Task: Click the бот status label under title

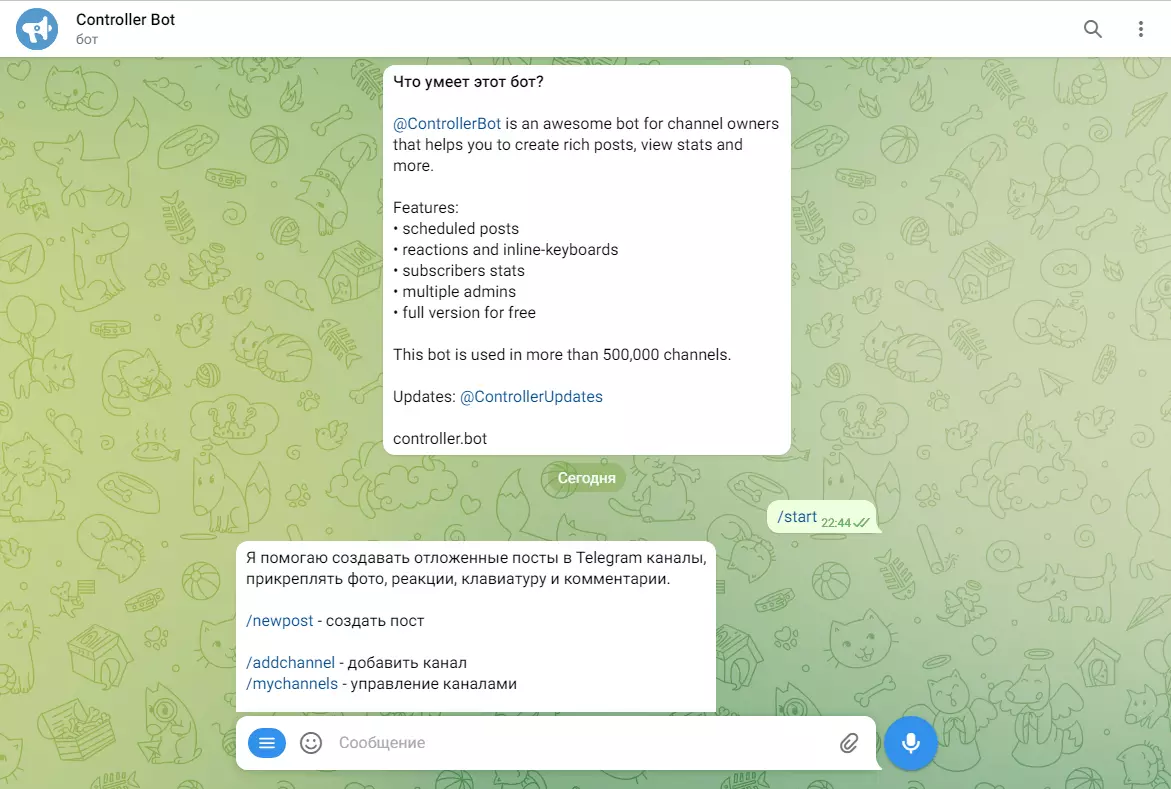Action: click(87, 40)
